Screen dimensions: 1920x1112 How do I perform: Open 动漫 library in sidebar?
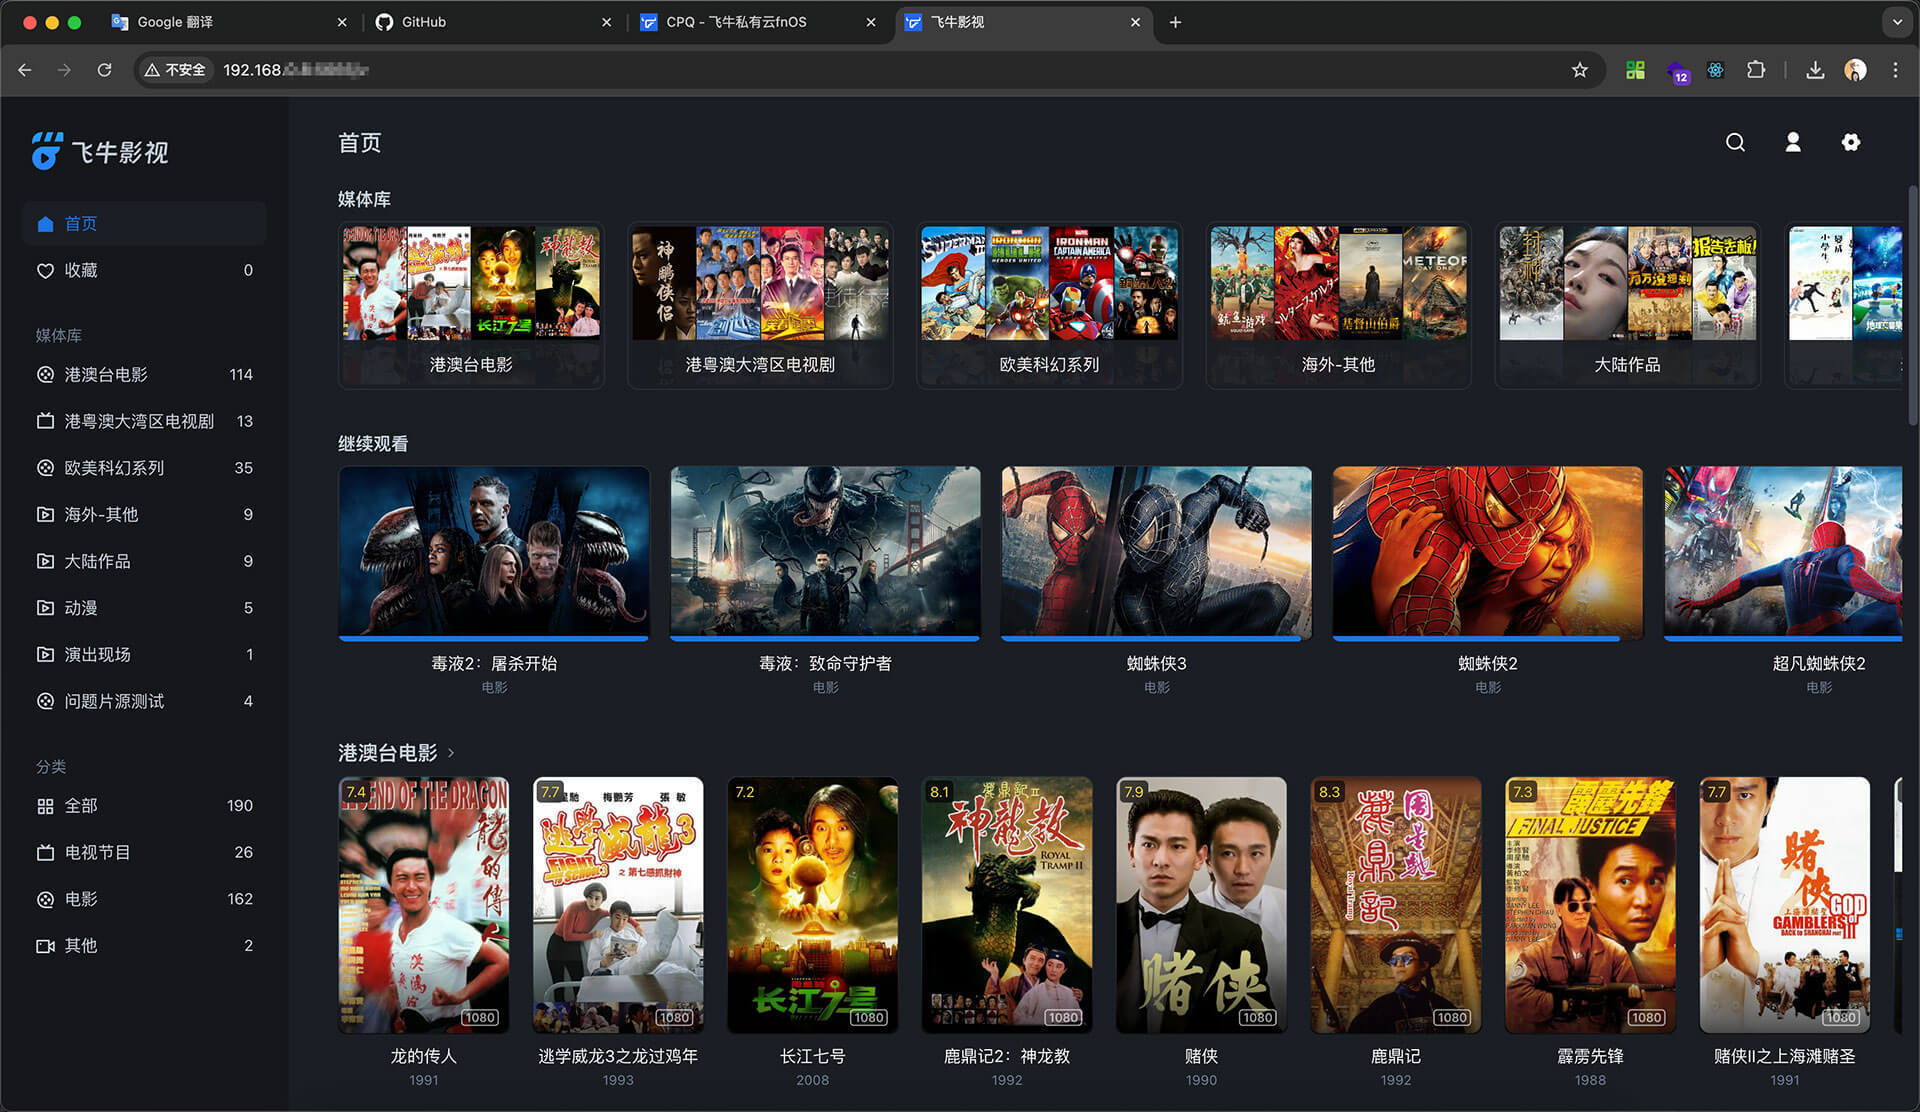coord(144,608)
